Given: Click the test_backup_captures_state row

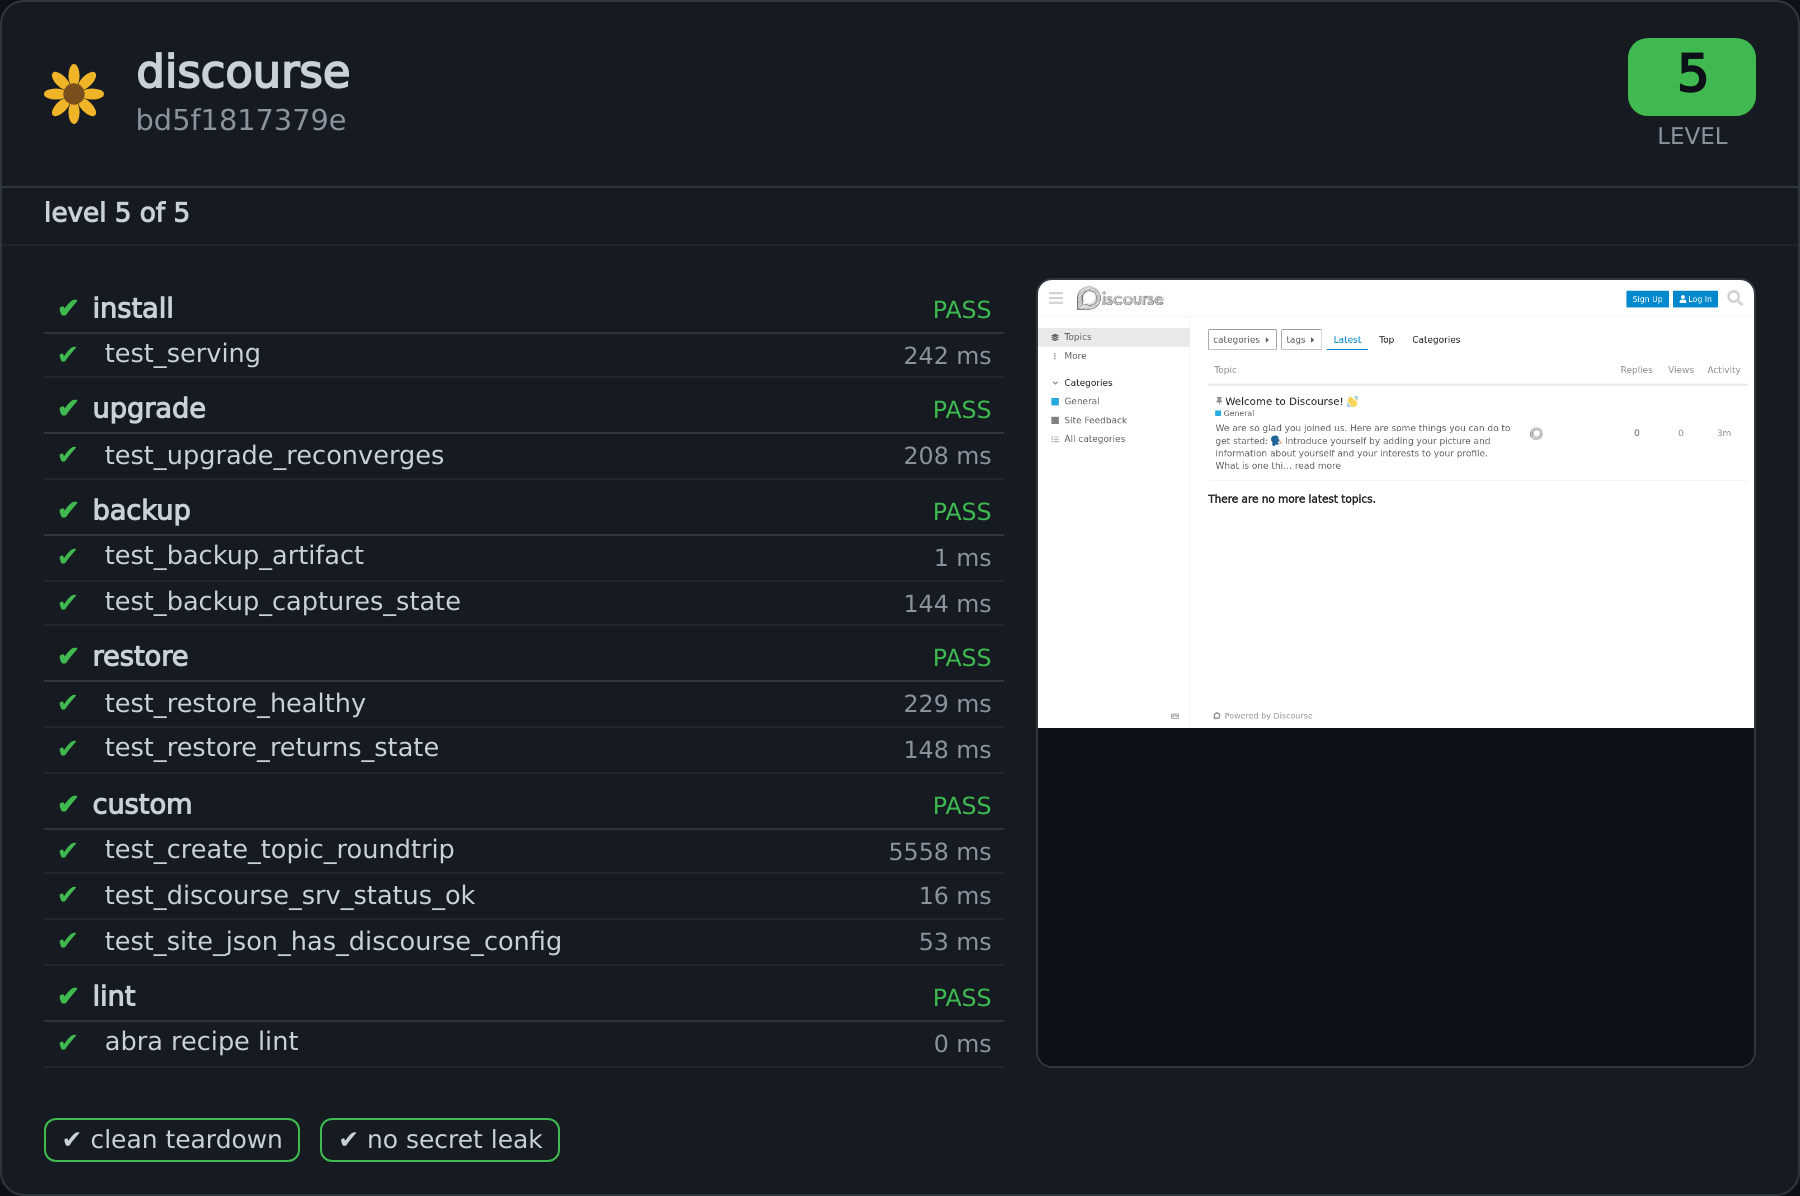Looking at the screenshot, I should 524,602.
